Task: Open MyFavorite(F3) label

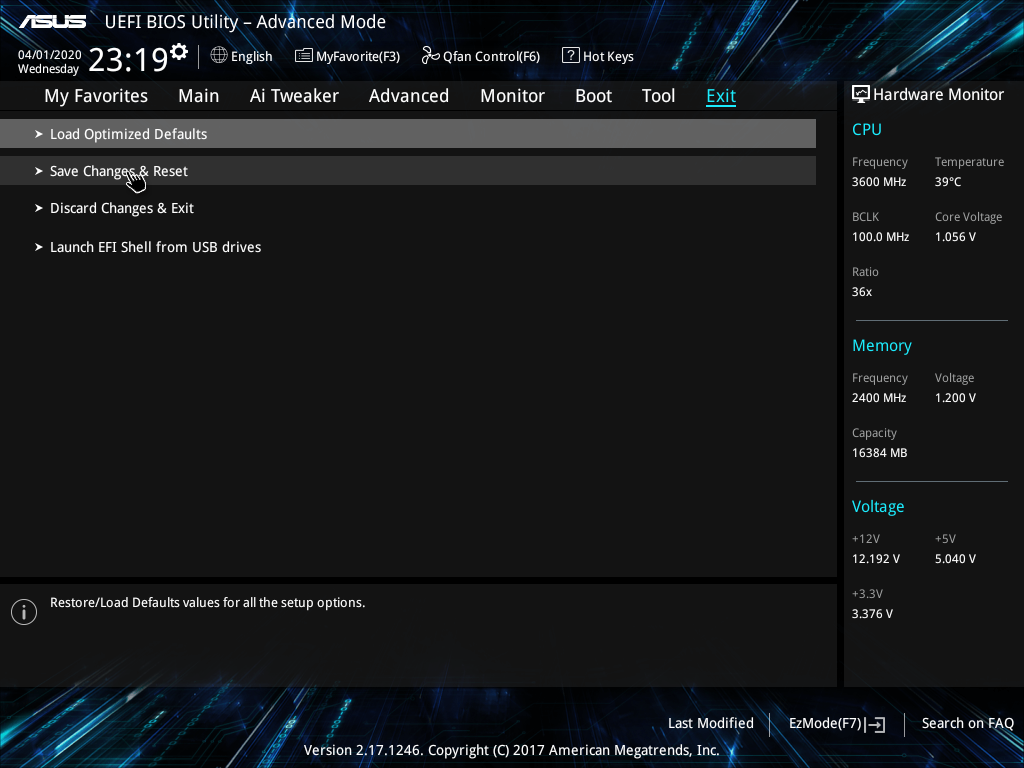Action: click(x=358, y=57)
